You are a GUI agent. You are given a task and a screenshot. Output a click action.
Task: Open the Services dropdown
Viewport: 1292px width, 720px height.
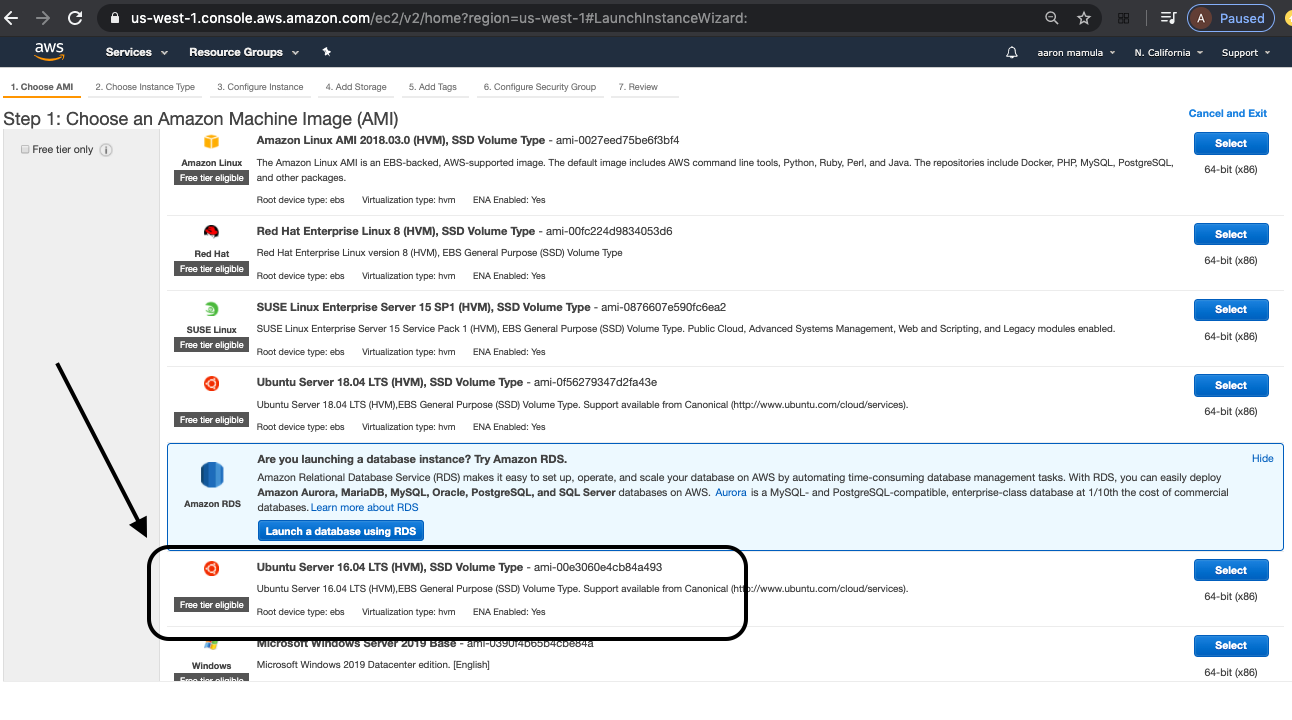click(135, 52)
